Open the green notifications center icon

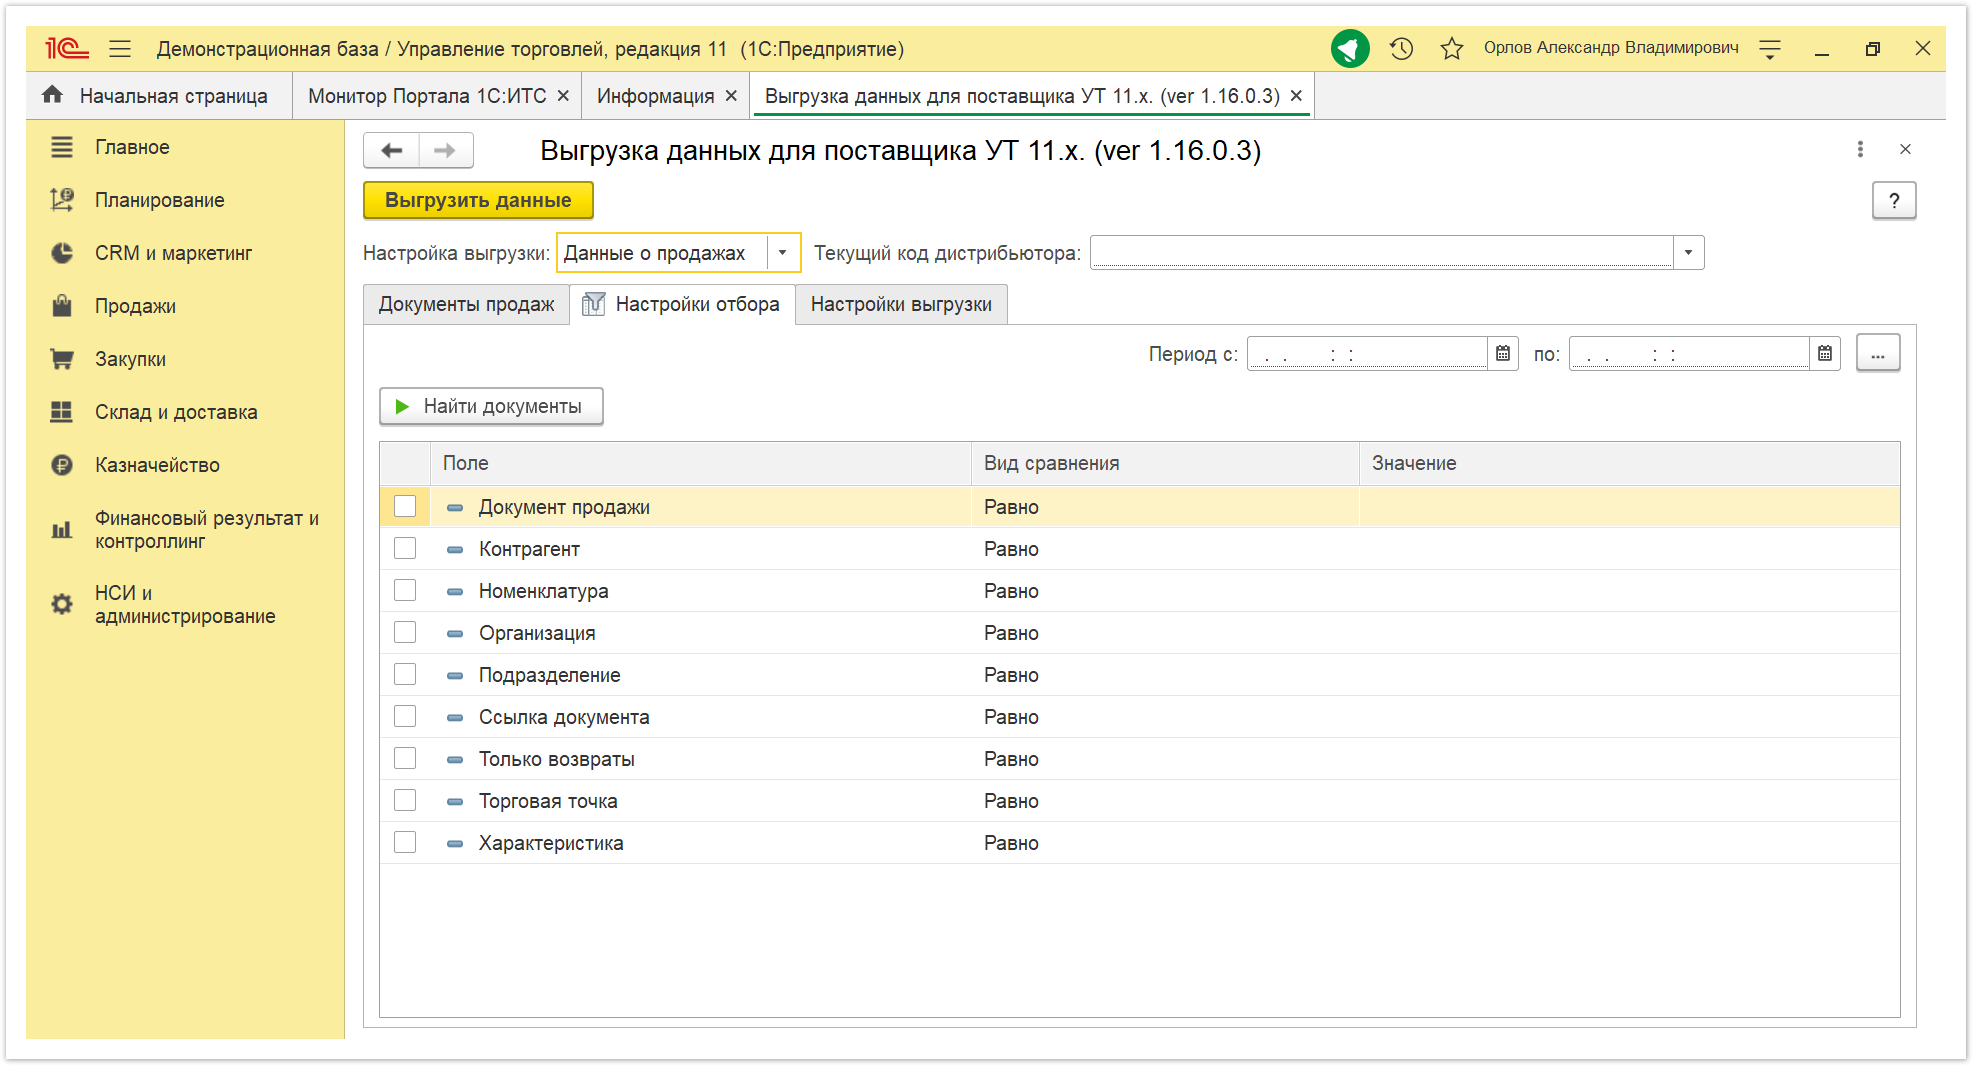(x=1350, y=48)
